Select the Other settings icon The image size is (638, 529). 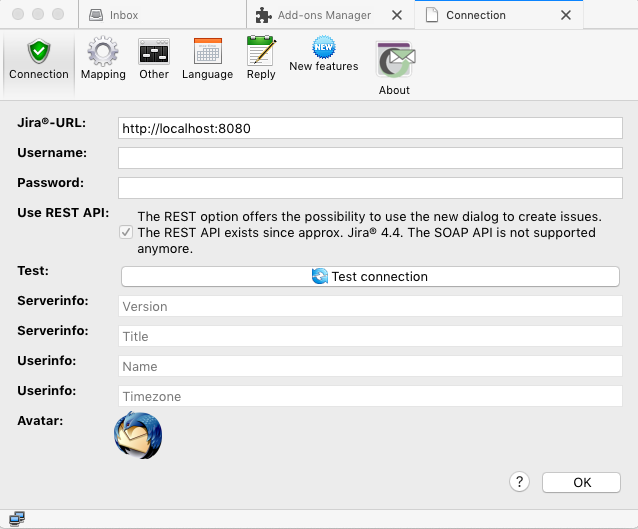click(154, 59)
